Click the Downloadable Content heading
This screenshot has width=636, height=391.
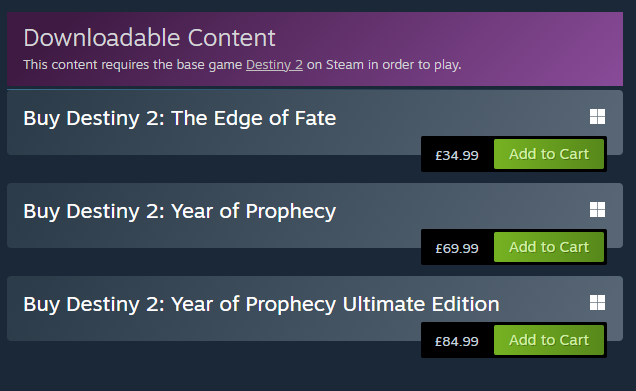coord(149,38)
